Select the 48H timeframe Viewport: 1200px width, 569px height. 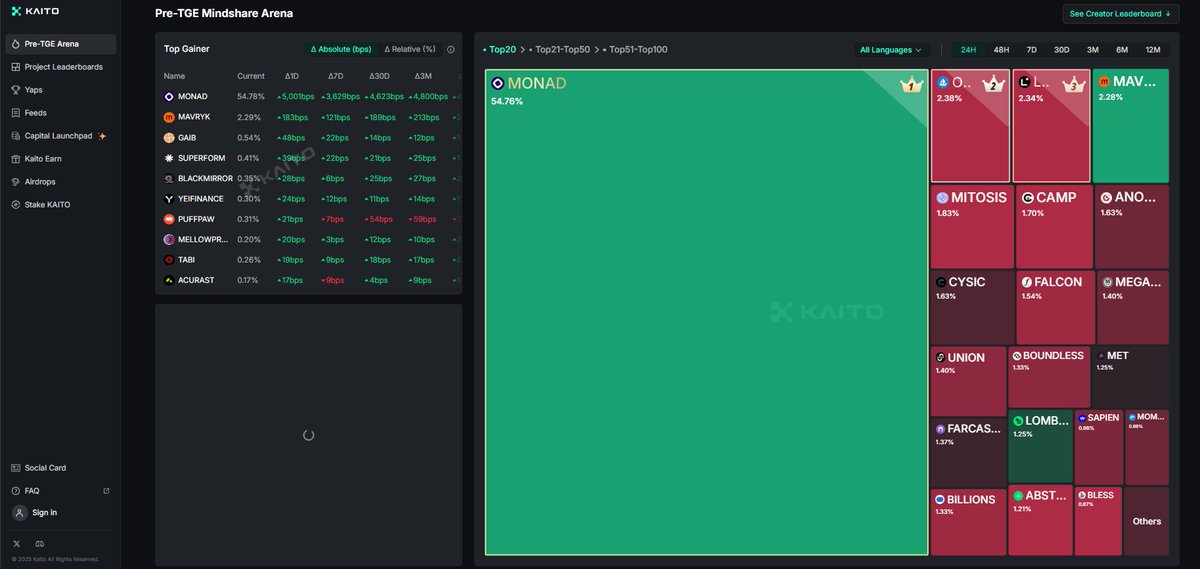click(x=1001, y=50)
